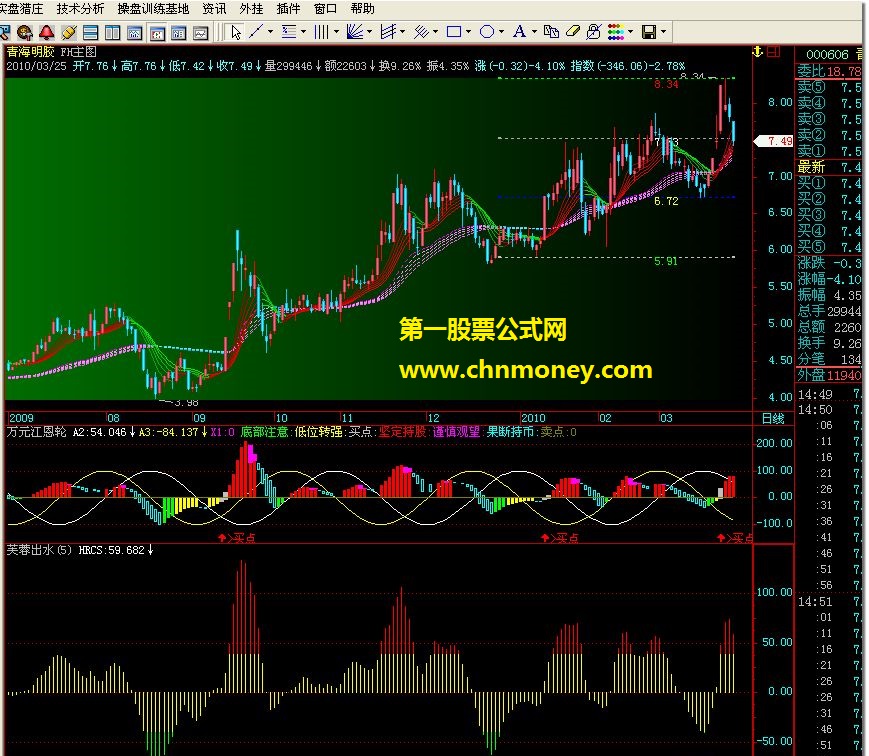Click the 青海明胶 FH主图 title
This screenshot has height=756, width=869.
tap(52, 52)
